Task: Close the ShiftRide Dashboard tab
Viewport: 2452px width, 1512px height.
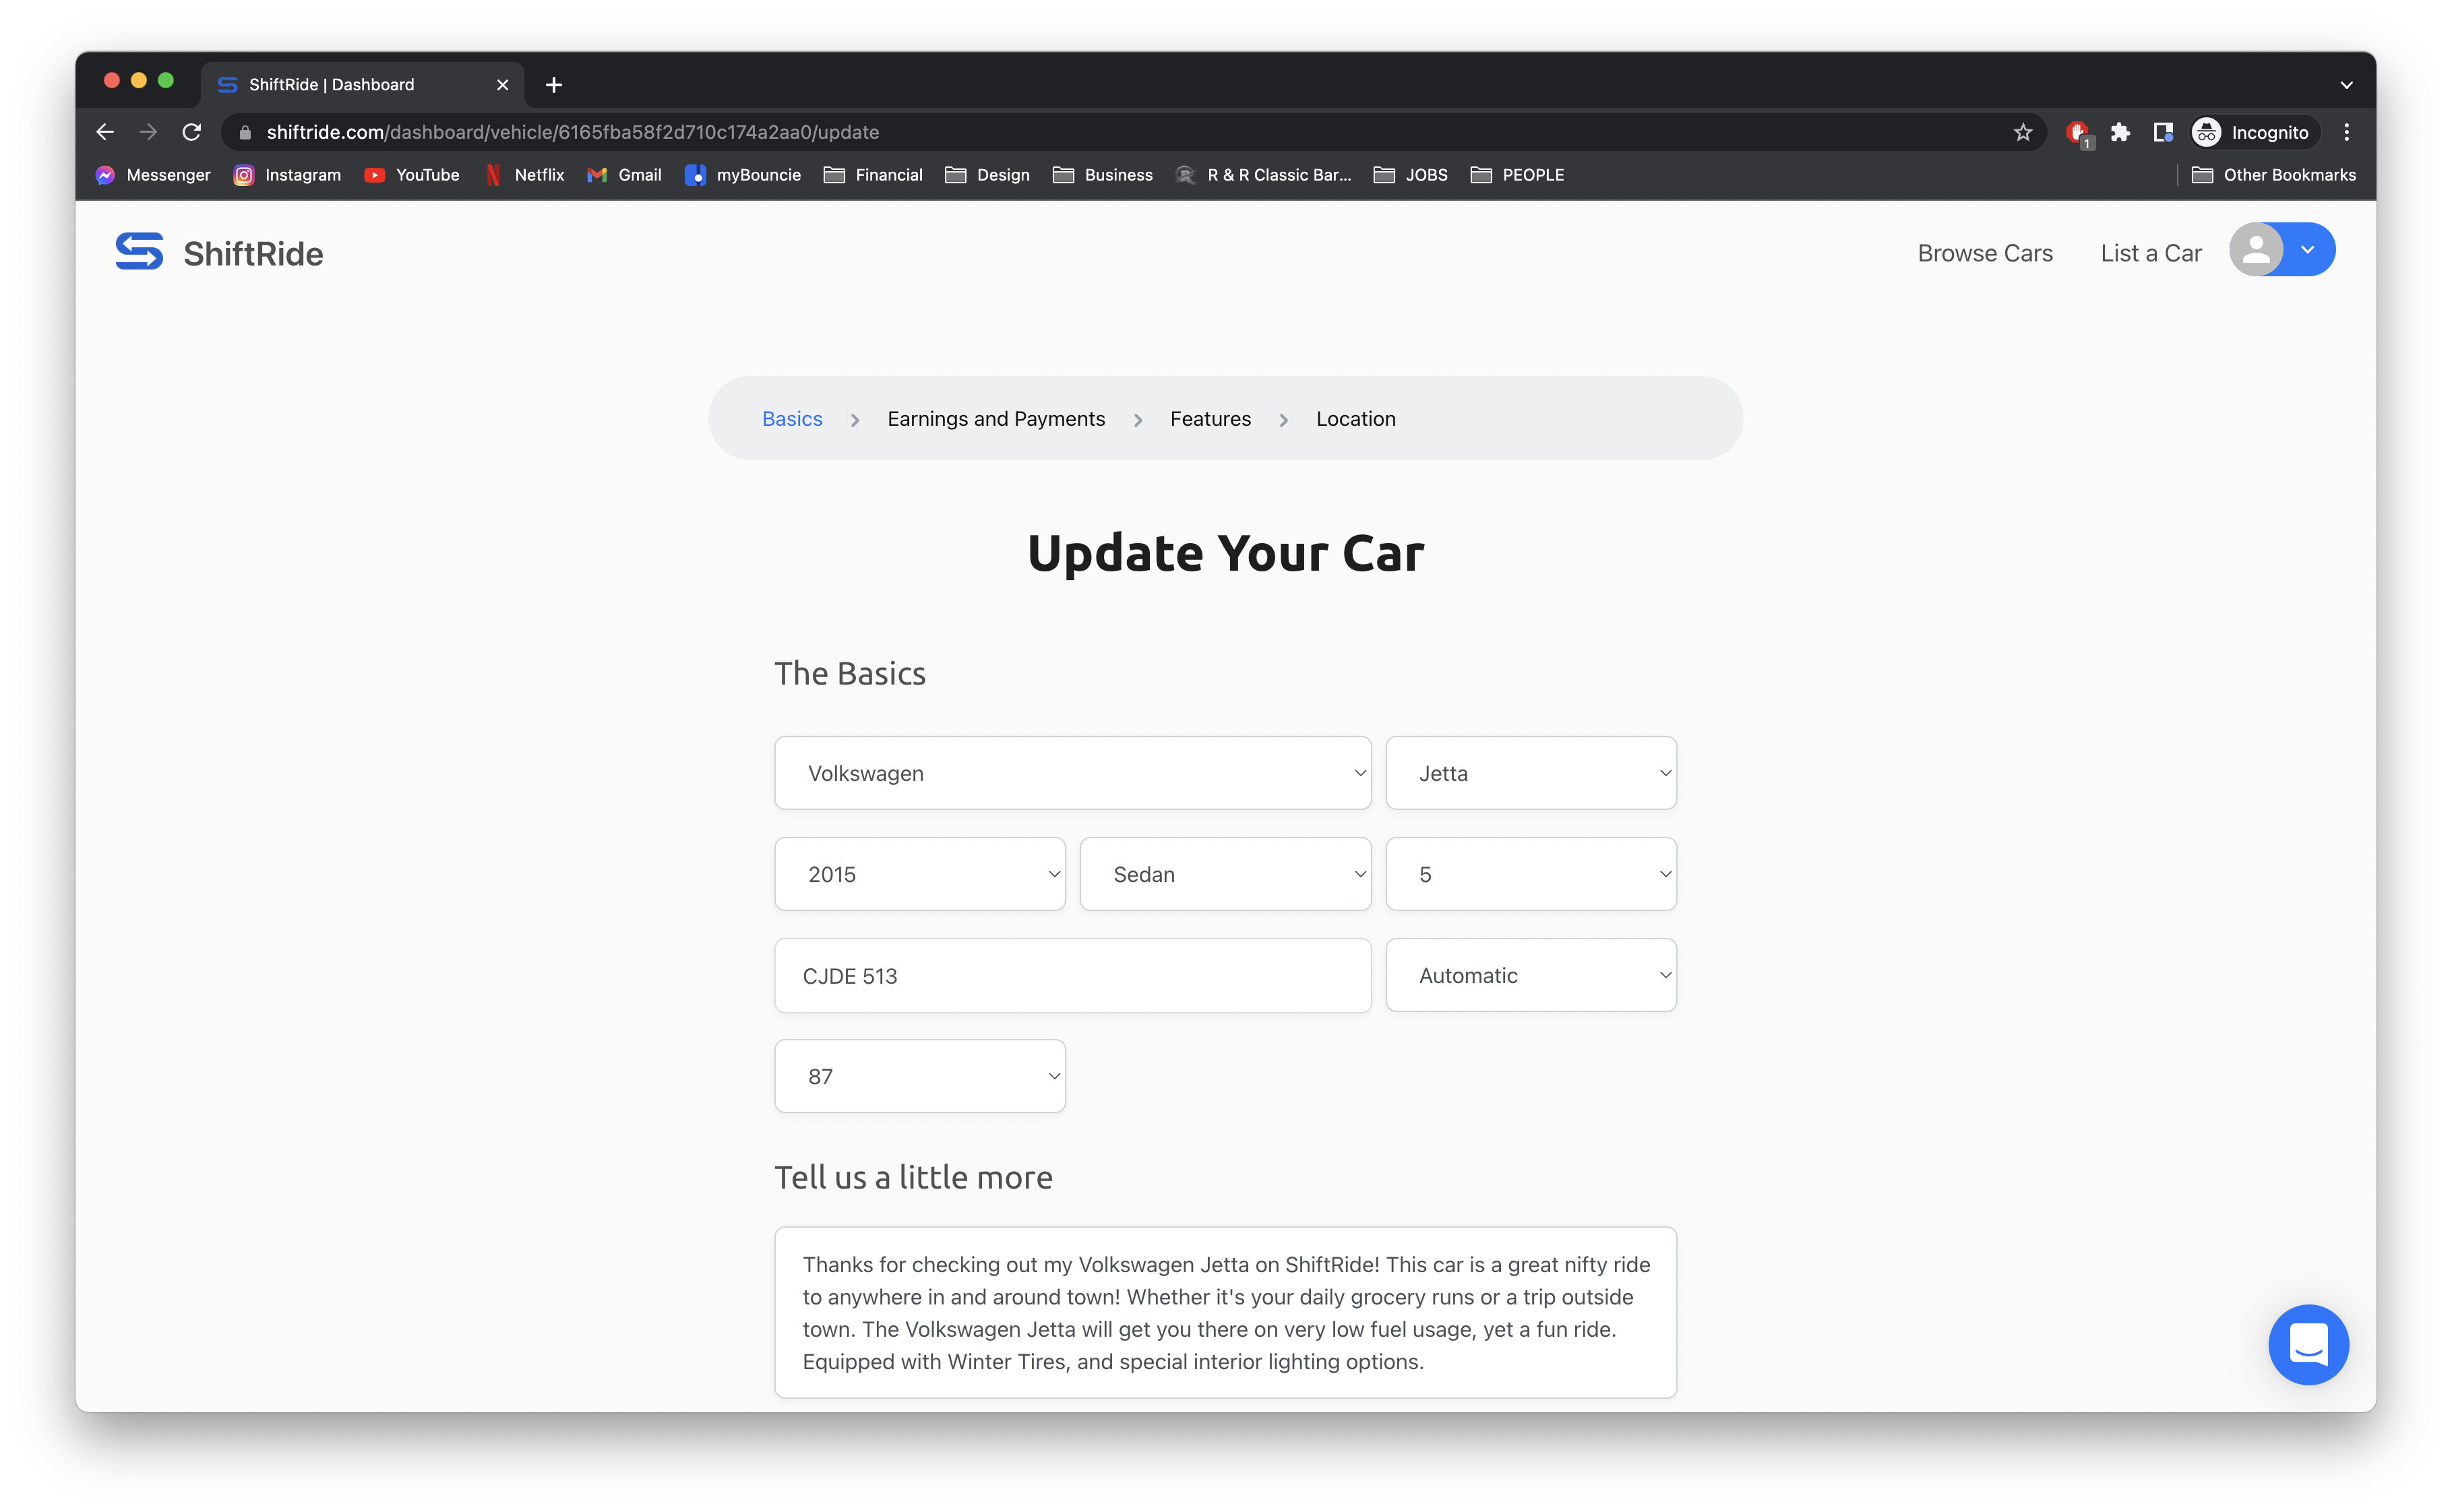Action: click(503, 85)
